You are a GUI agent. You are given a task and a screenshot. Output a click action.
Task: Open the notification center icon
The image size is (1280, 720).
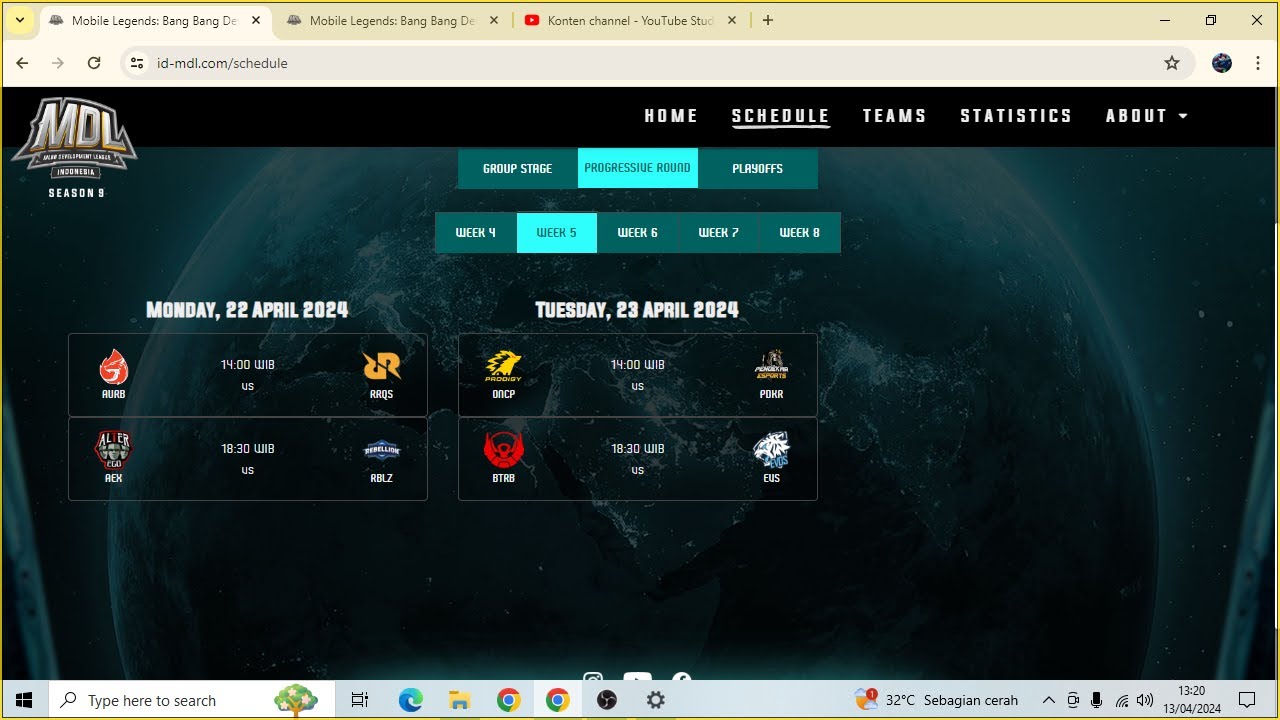[x=1247, y=700]
